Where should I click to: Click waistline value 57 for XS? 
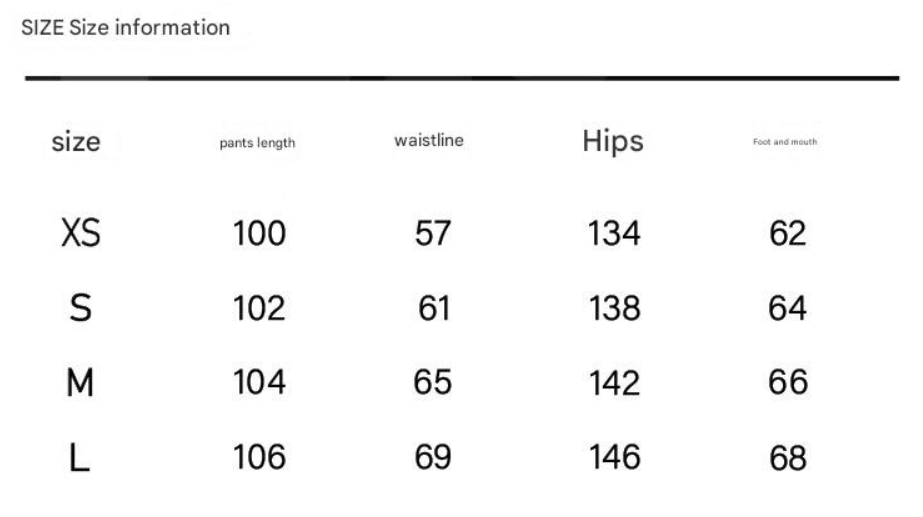[x=433, y=233]
